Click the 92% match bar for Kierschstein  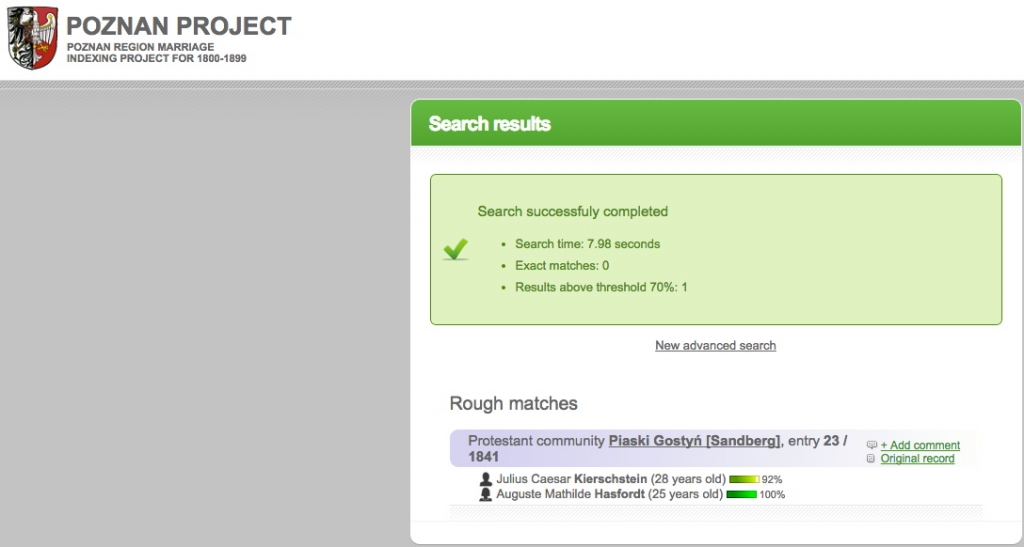(744, 480)
